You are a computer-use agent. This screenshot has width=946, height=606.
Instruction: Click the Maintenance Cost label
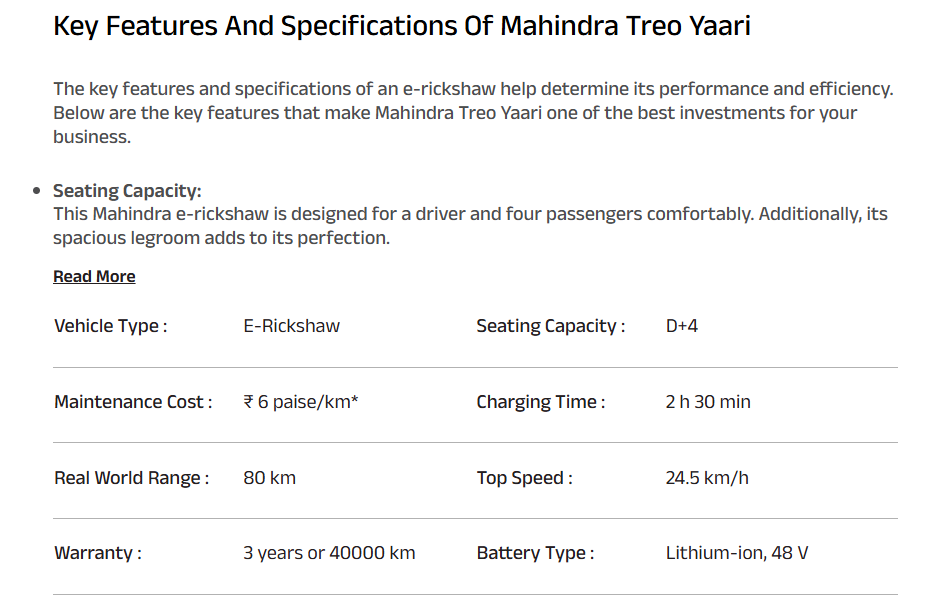coord(133,402)
